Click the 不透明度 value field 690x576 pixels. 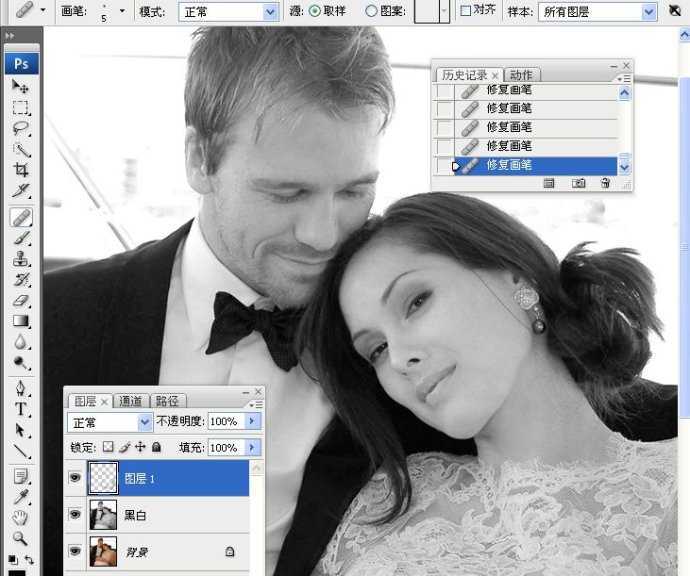pyautogui.click(x=225, y=421)
